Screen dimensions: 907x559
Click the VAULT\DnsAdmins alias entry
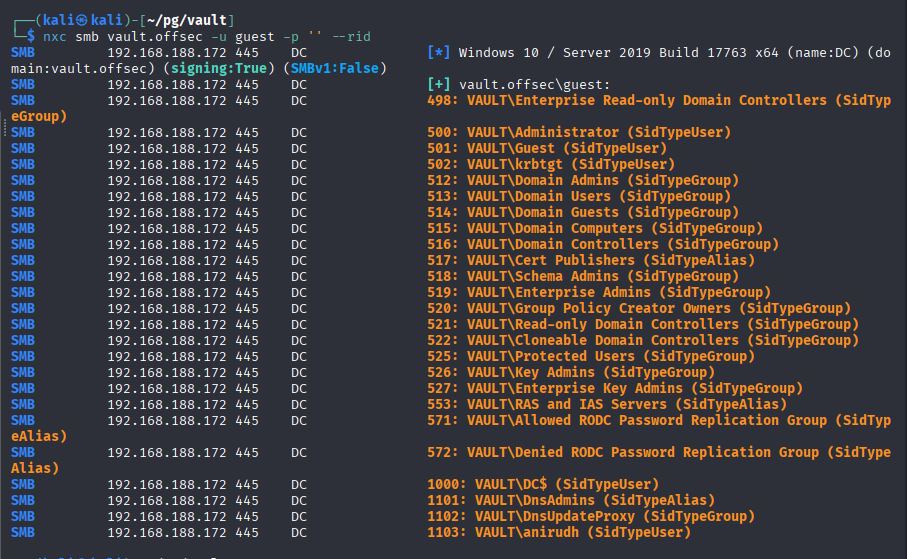tap(571, 501)
